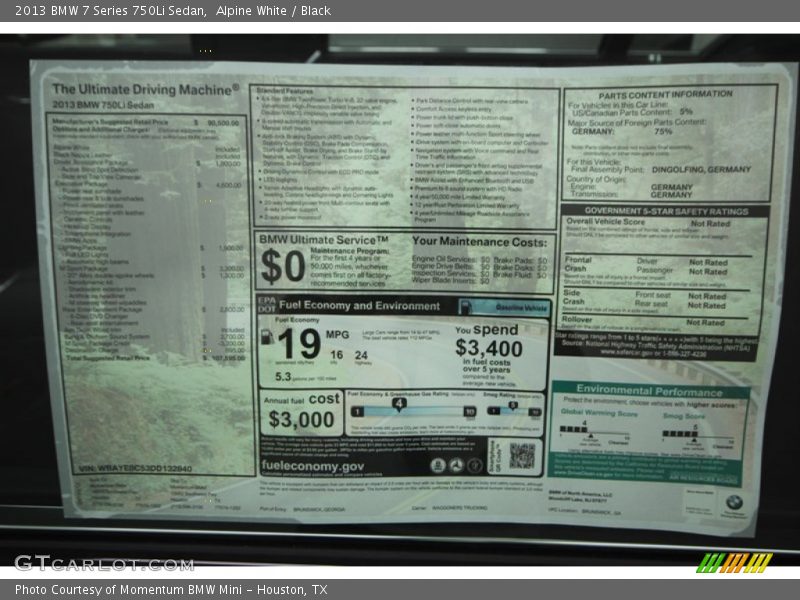
Task: Click the Smog Score bar scale
Action: point(697,435)
